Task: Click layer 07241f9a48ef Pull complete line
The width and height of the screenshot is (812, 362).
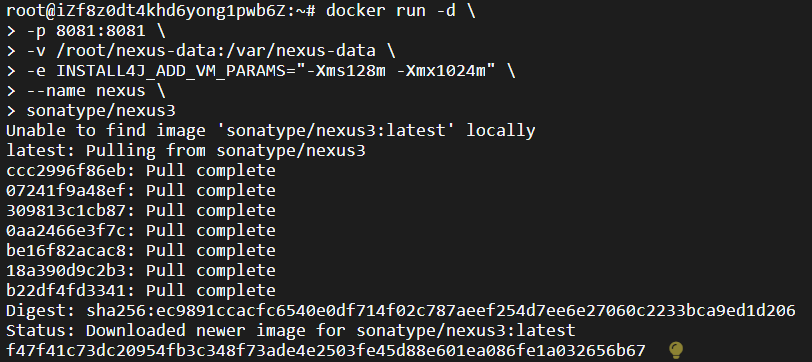Action: [x=141, y=191]
